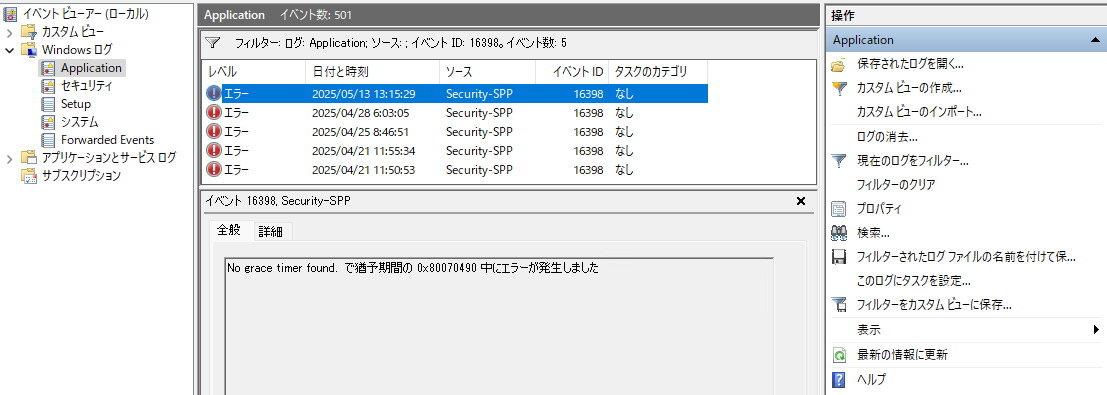This screenshot has height=395, width=1107.
Task: Click the save filter to custom view icon
Action: (839, 305)
